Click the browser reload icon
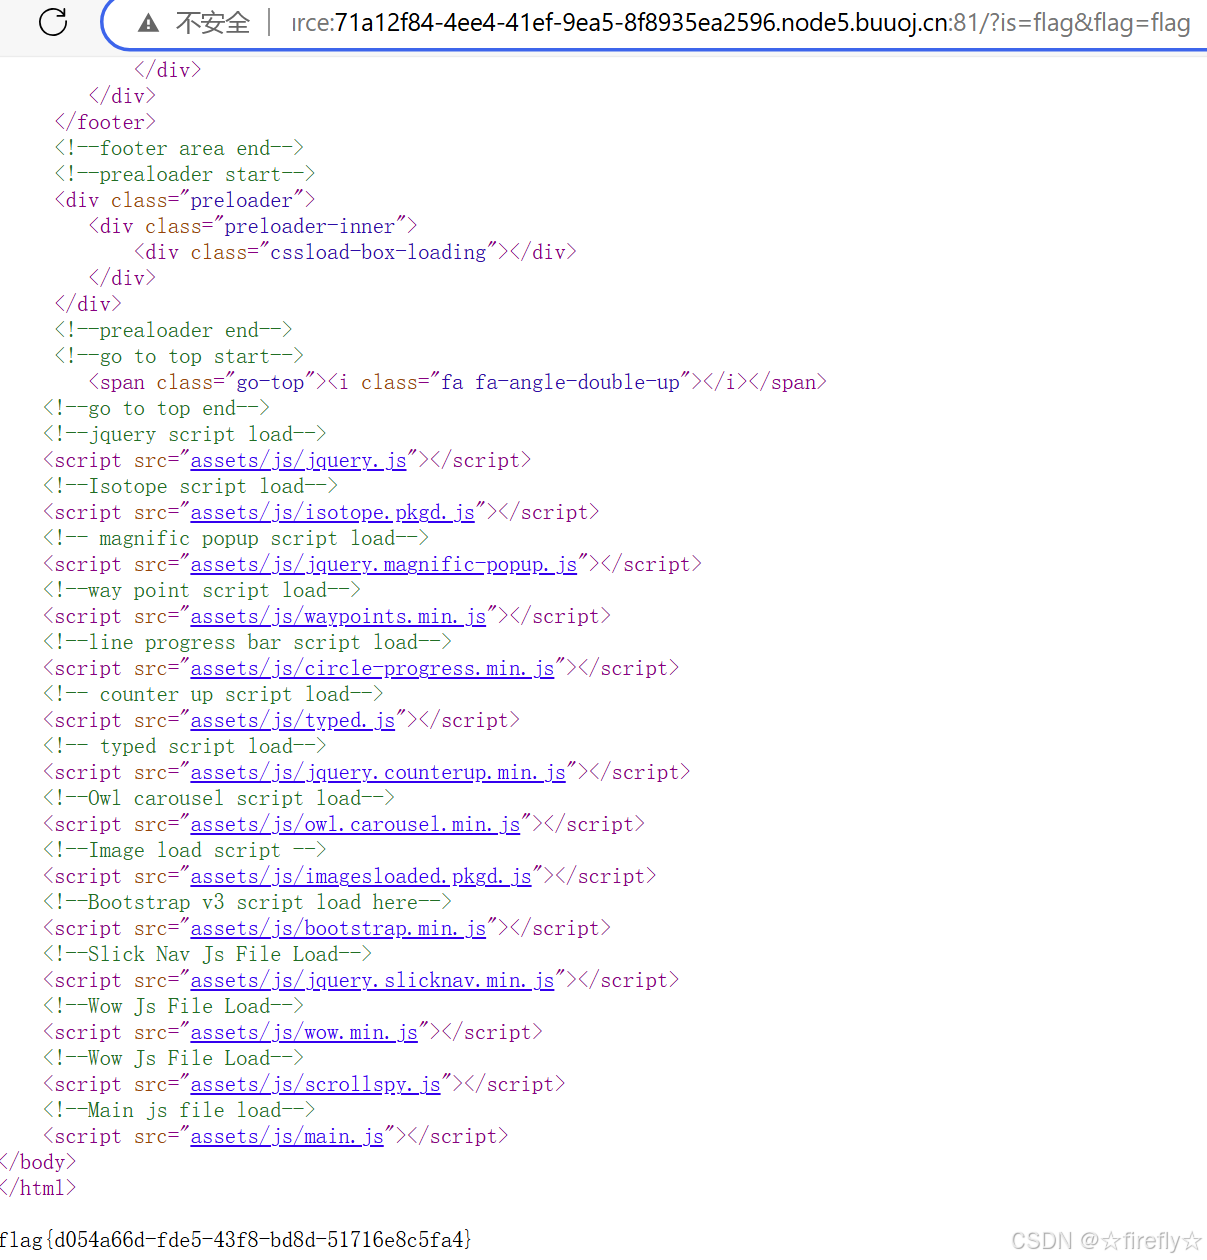Image resolution: width=1207 pixels, height=1260 pixels. tap(52, 22)
